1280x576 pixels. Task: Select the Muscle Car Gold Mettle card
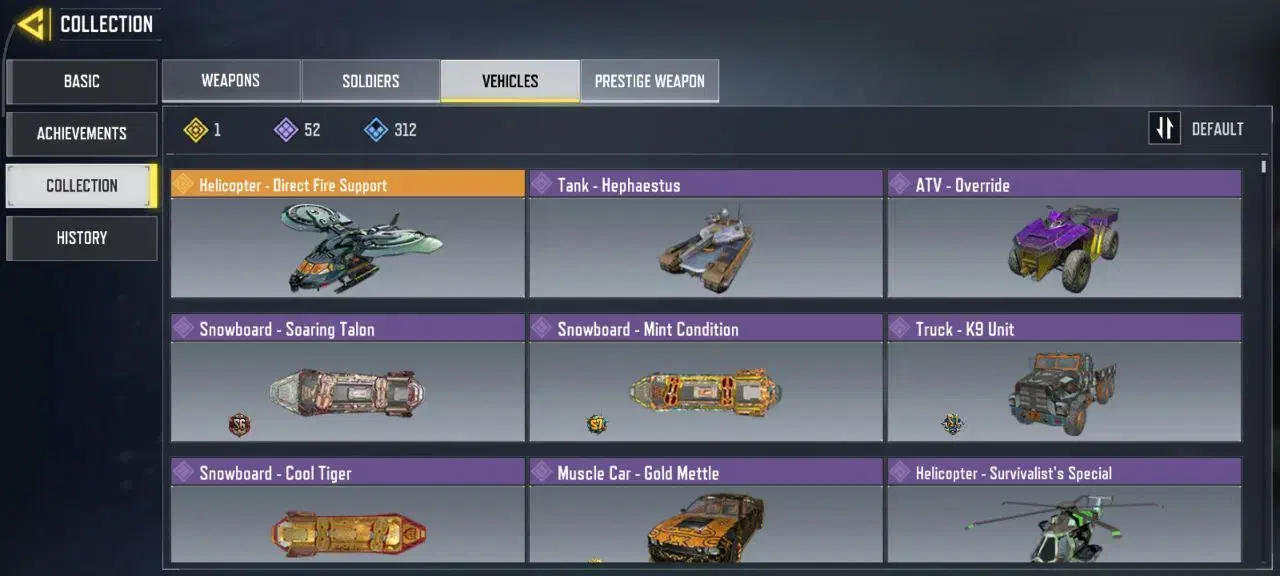pos(706,511)
